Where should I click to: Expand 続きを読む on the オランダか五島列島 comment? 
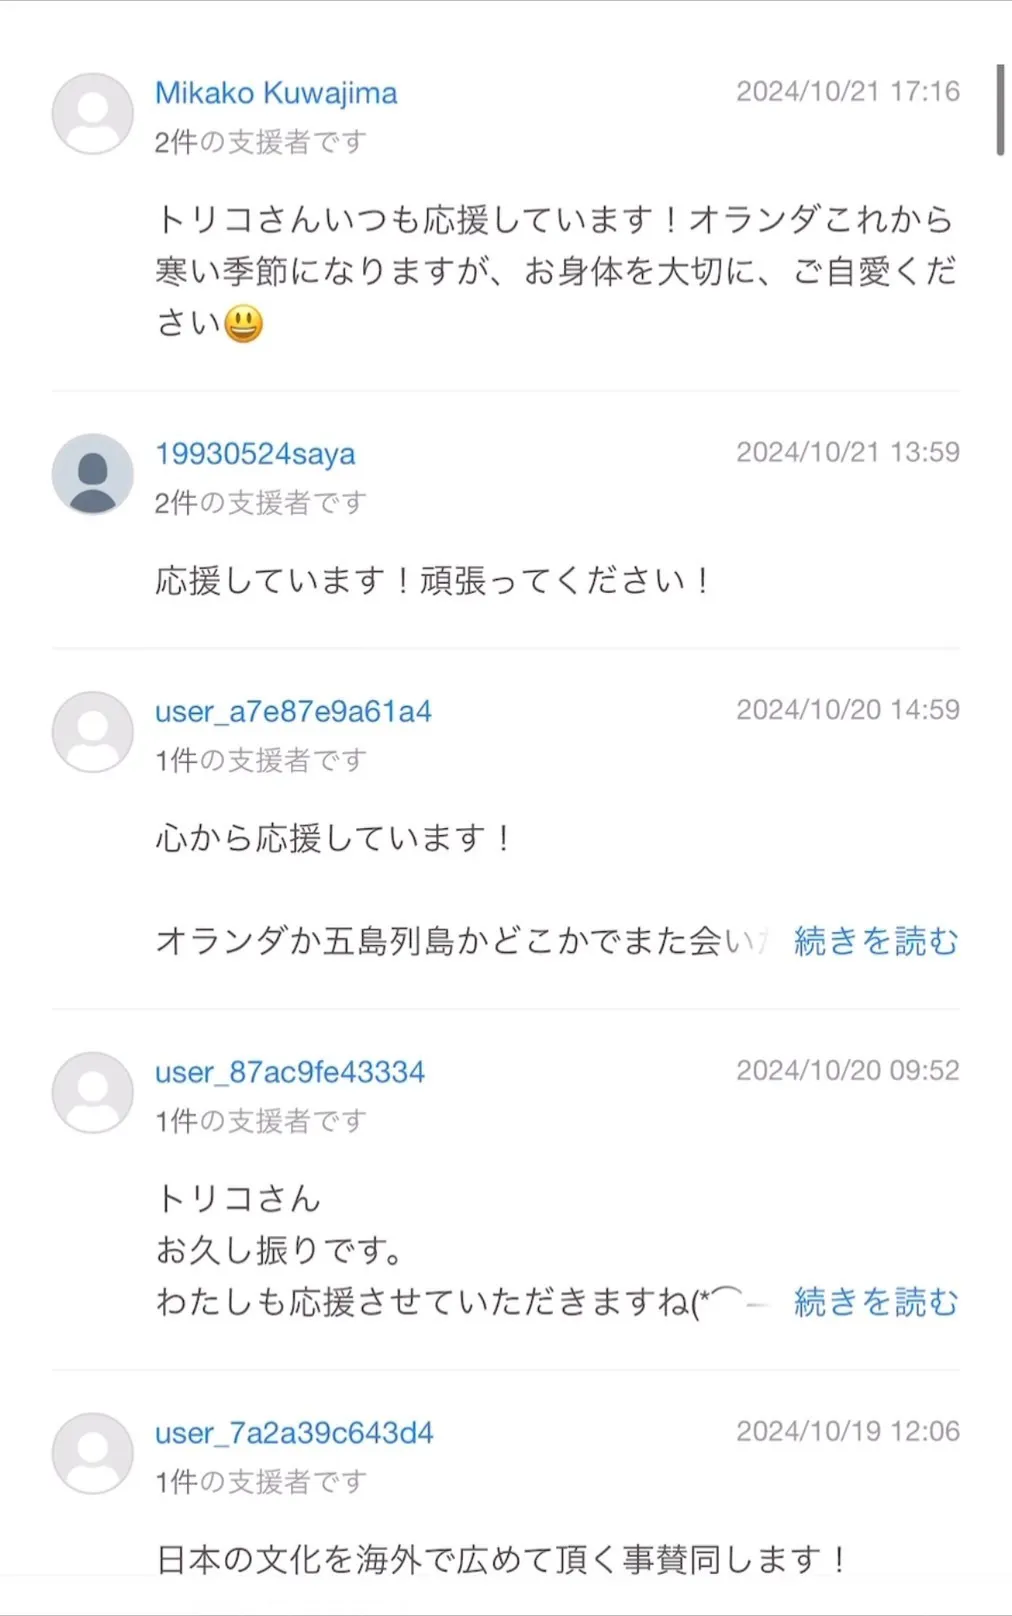click(876, 941)
